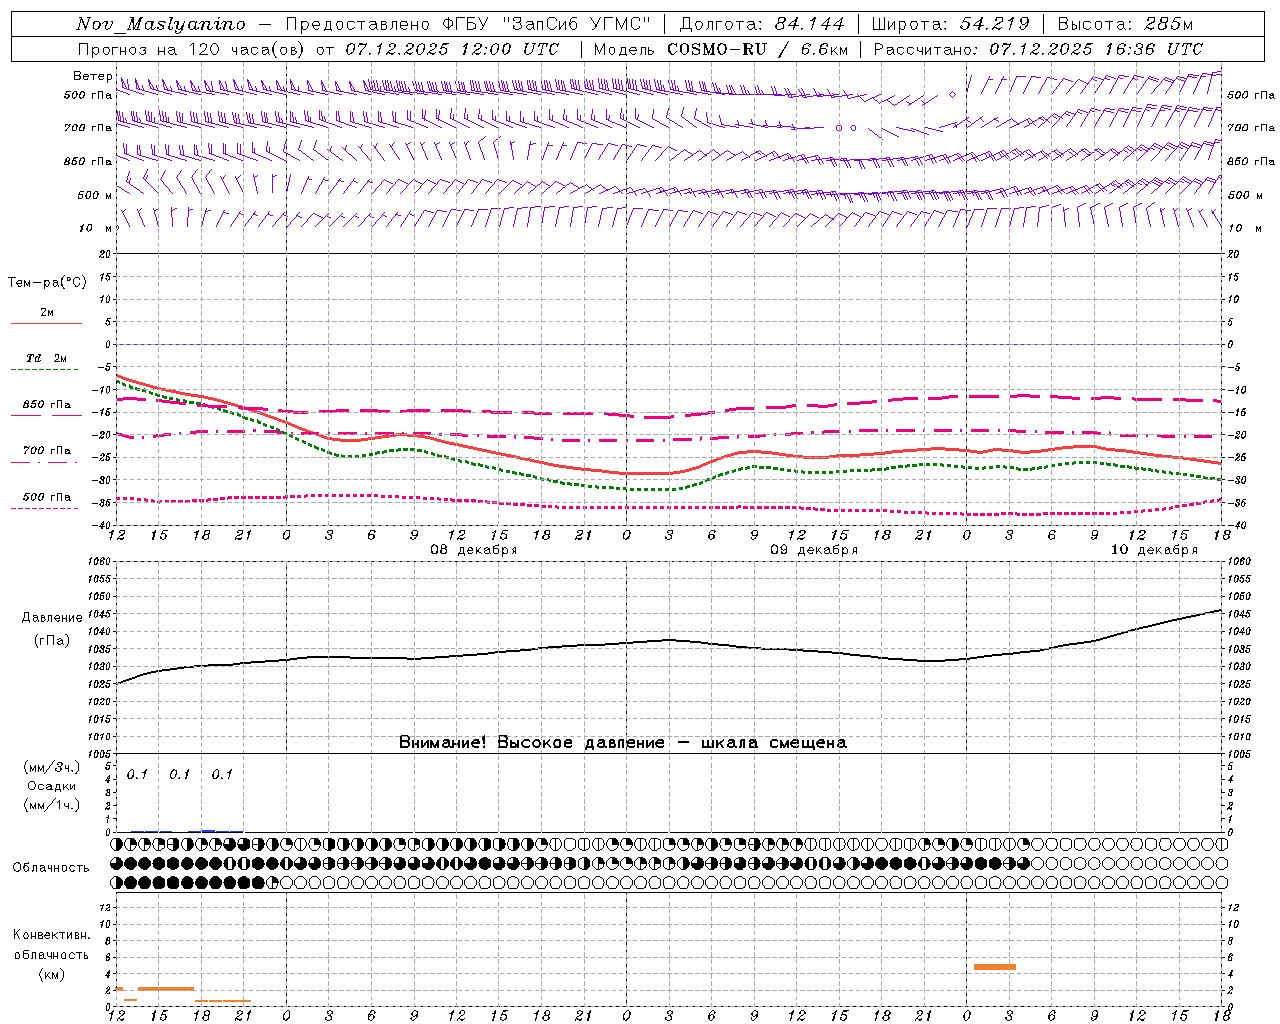
Task: Click the Td 2м legend label
Action: tap(46, 358)
